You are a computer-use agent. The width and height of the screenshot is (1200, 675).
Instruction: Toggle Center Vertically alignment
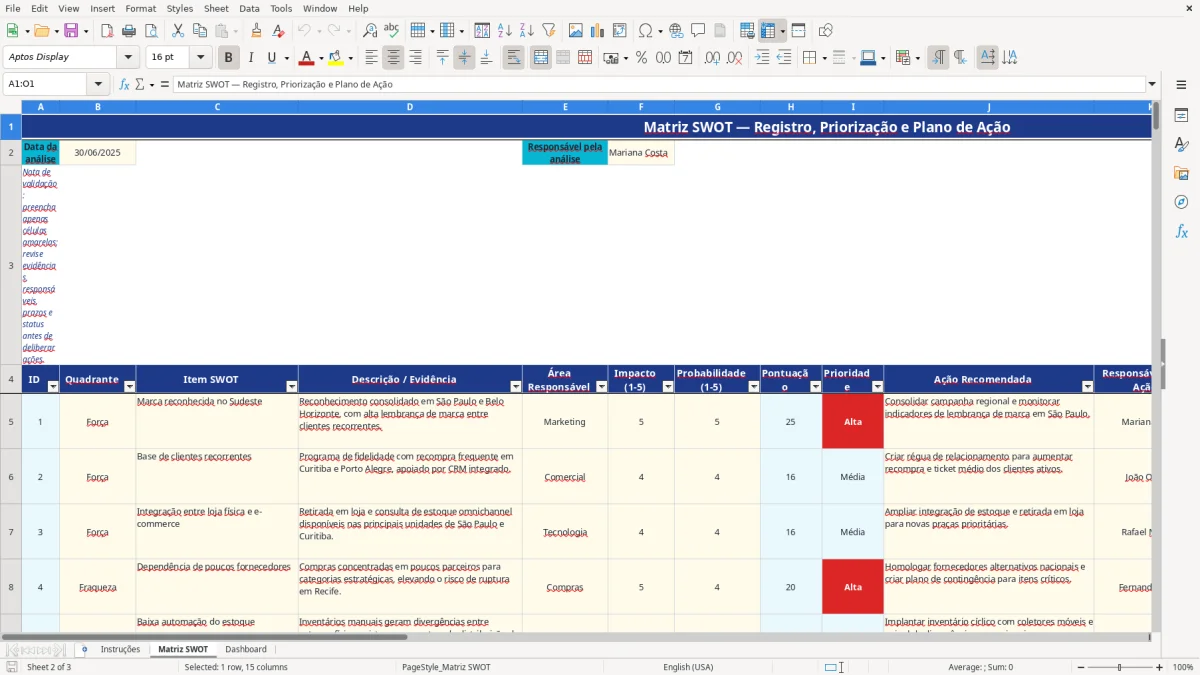click(464, 58)
